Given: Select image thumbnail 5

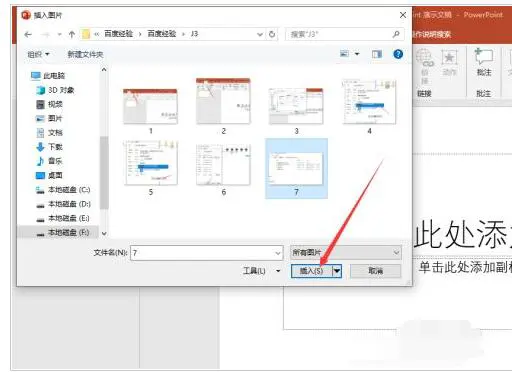Looking at the screenshot, I should (151, 163).
